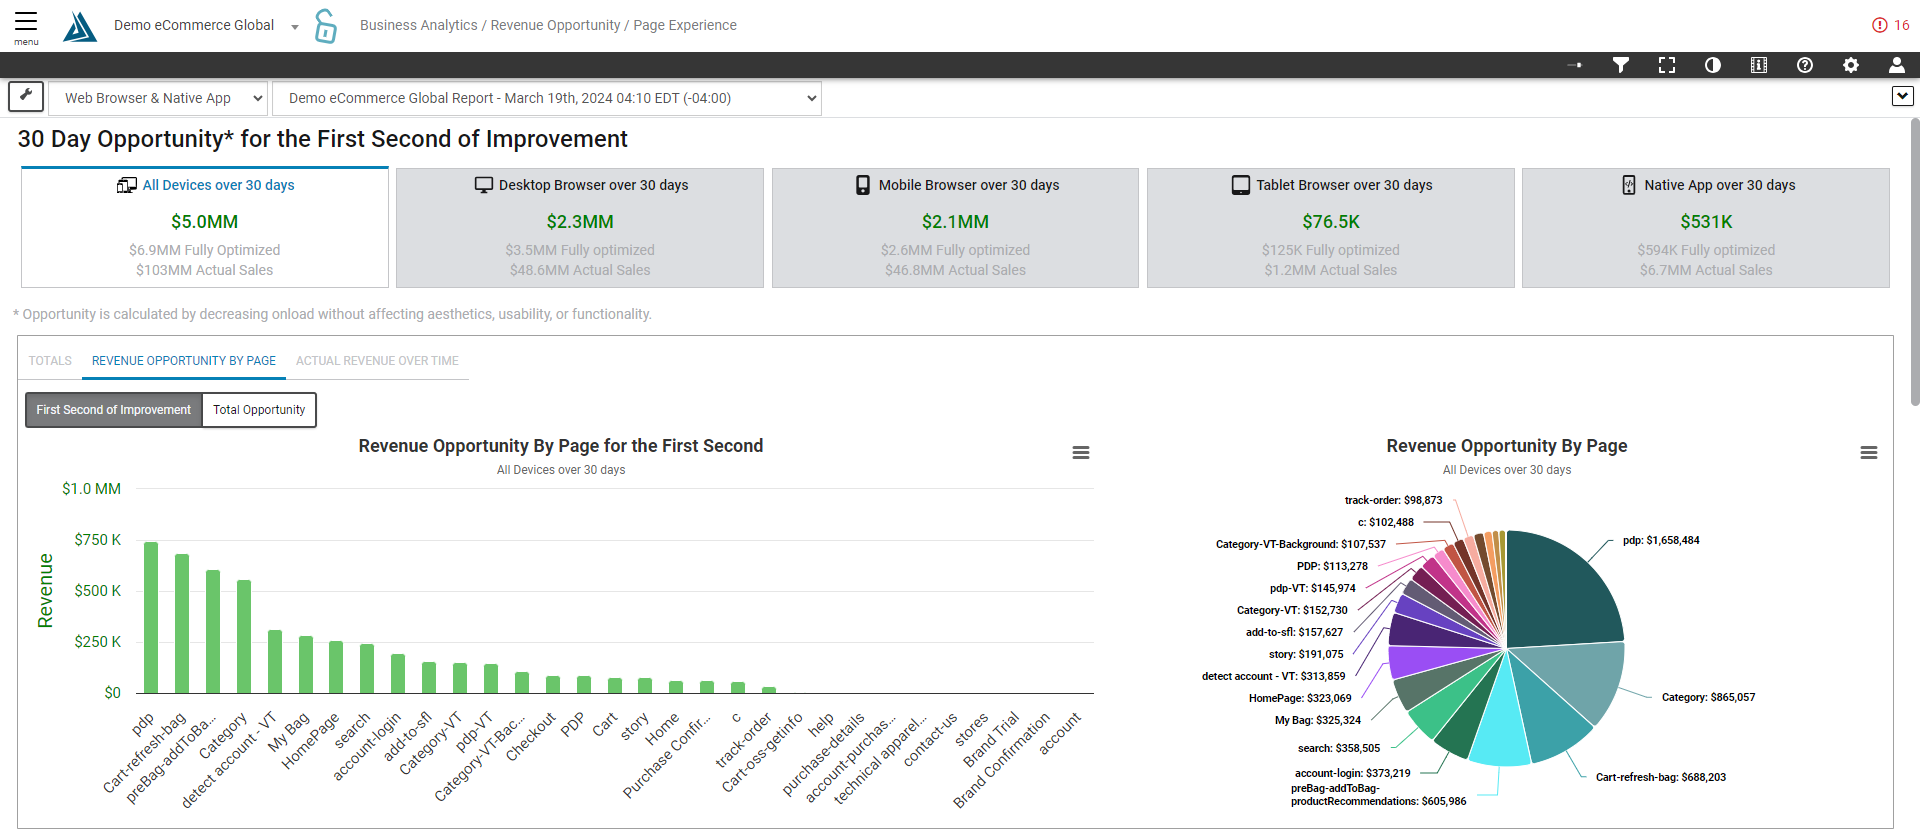The image size is (1920, 834).
Task: Open the info film-strip icon
Action: pos(1759,65)
